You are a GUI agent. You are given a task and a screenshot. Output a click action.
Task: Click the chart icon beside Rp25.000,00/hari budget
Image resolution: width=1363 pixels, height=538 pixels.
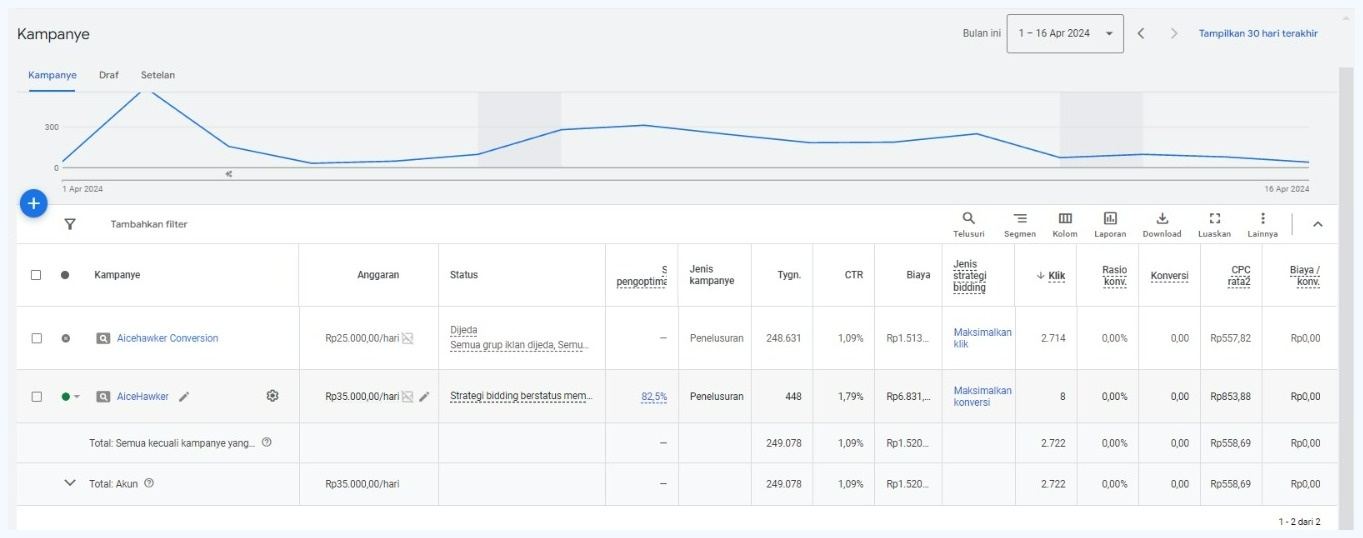point(407,338)
